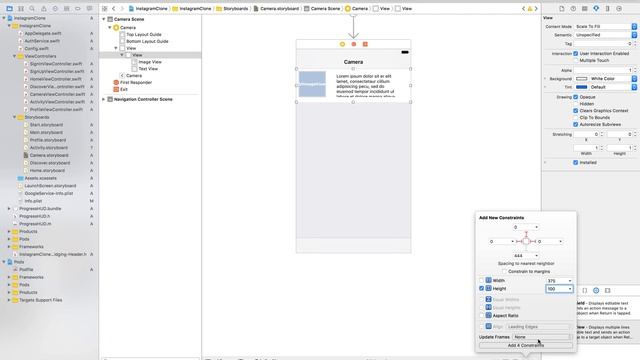Open the Project navigator folder icon
This screenshot has height=360, width=640.
click(x=9, y=8)
